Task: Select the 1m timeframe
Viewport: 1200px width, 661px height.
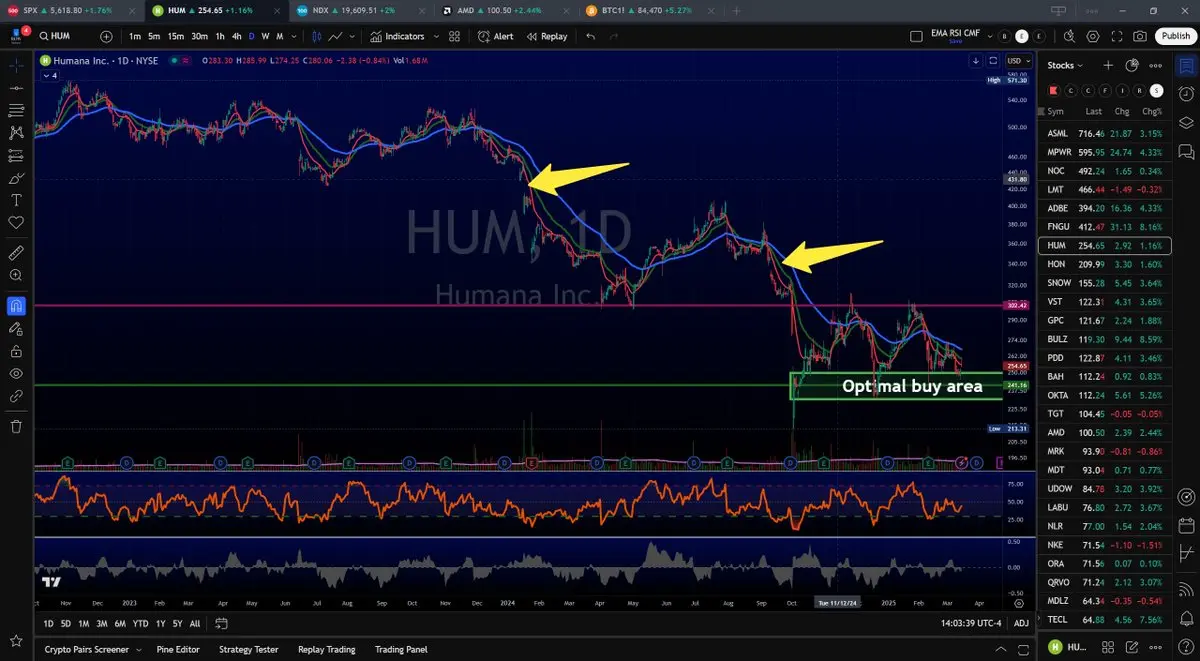Action: (x=134, y=36)
